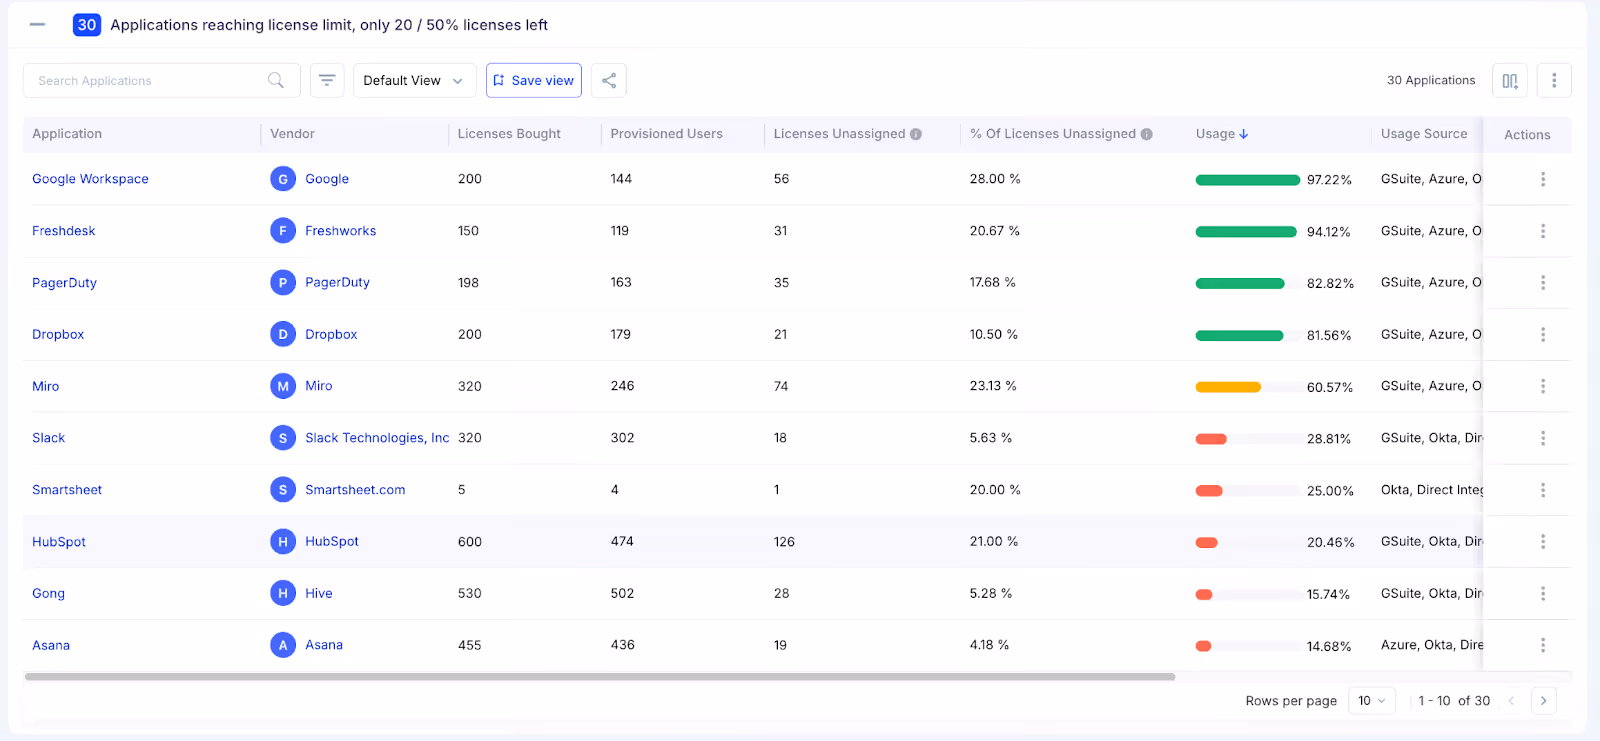Open actions menu for Slack row
This screenshot has height=741, width=1600.
pyautogui.click(x=1543, y=438)
